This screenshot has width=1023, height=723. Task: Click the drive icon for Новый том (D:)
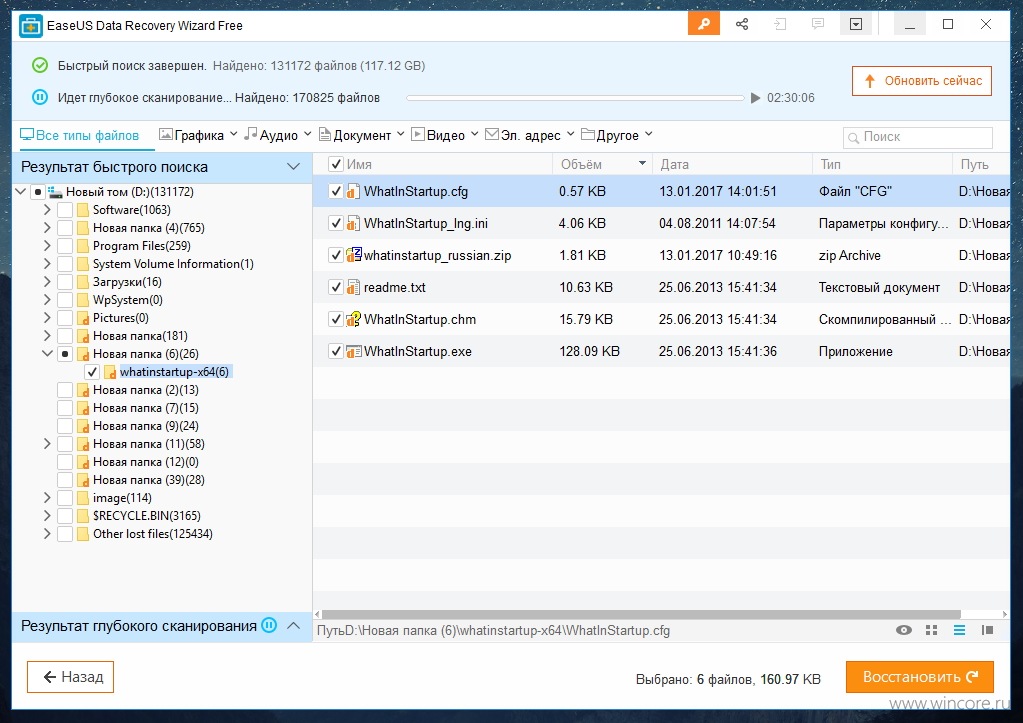coord(55,191)
